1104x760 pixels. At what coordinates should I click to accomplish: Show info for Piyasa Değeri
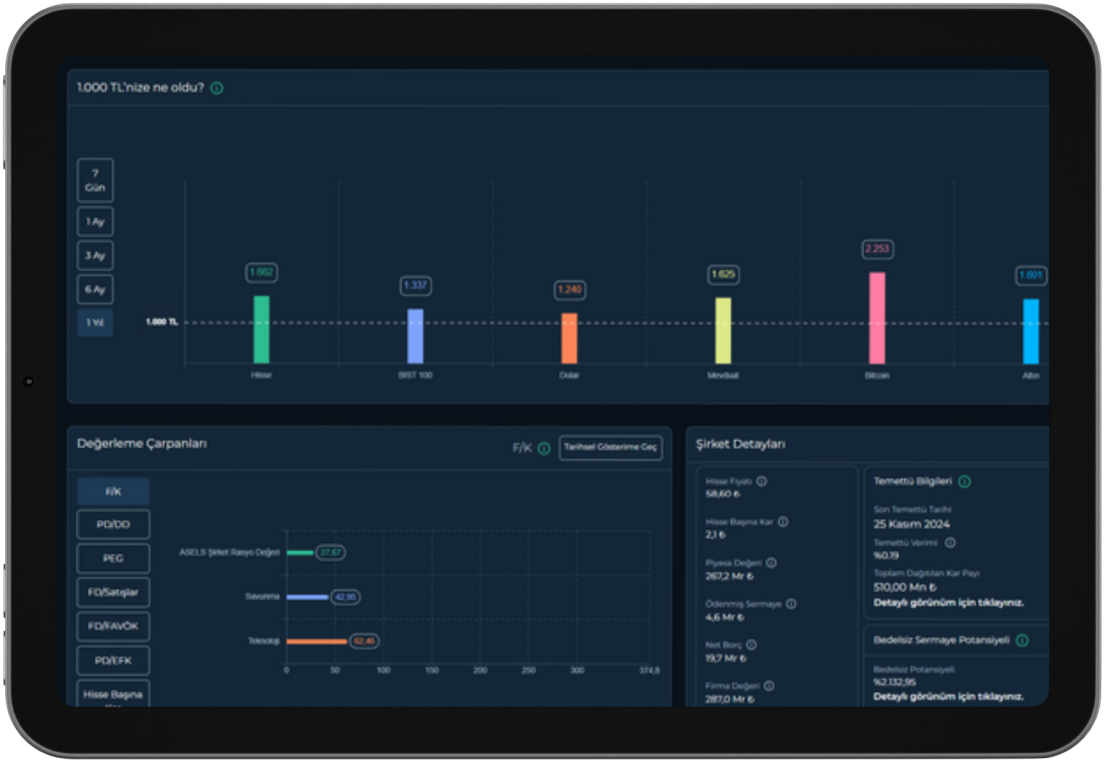pos(771,562)
